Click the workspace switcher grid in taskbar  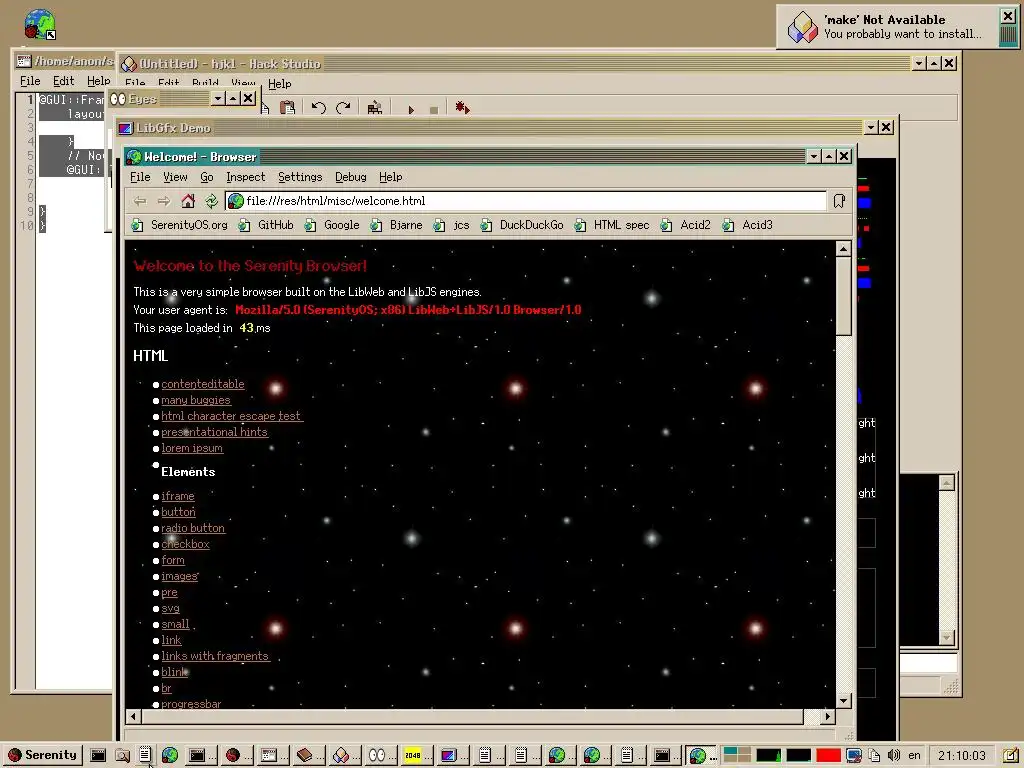point(737,756)
